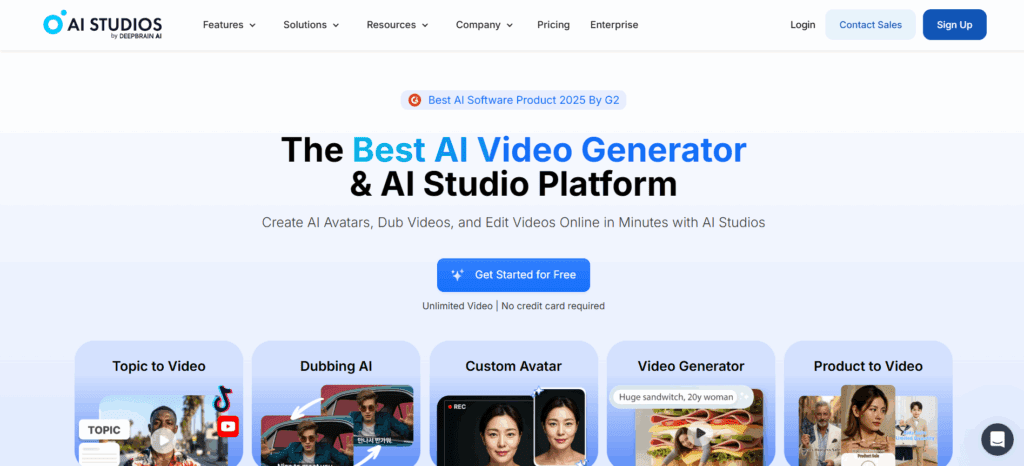Open the Features menu
Viewport: 1024px width, 466px height.
[229, 25]
